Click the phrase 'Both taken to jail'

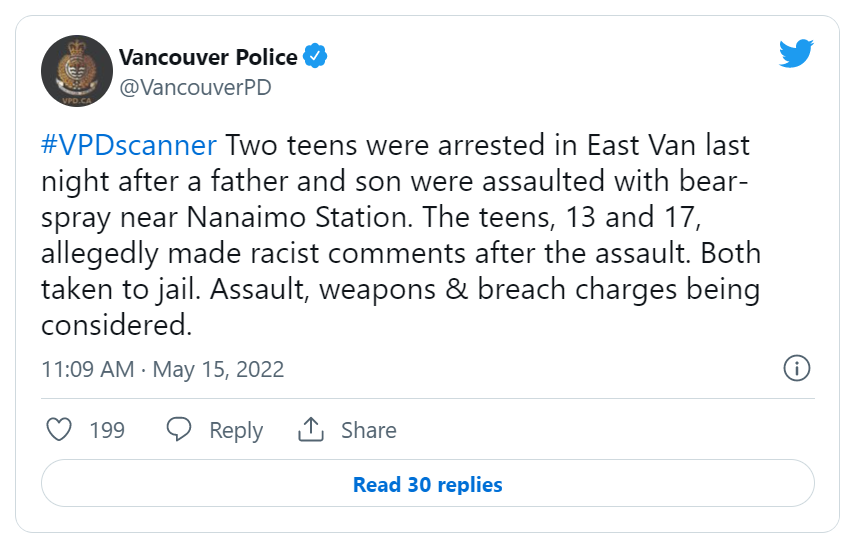click(x=401, y=271)
